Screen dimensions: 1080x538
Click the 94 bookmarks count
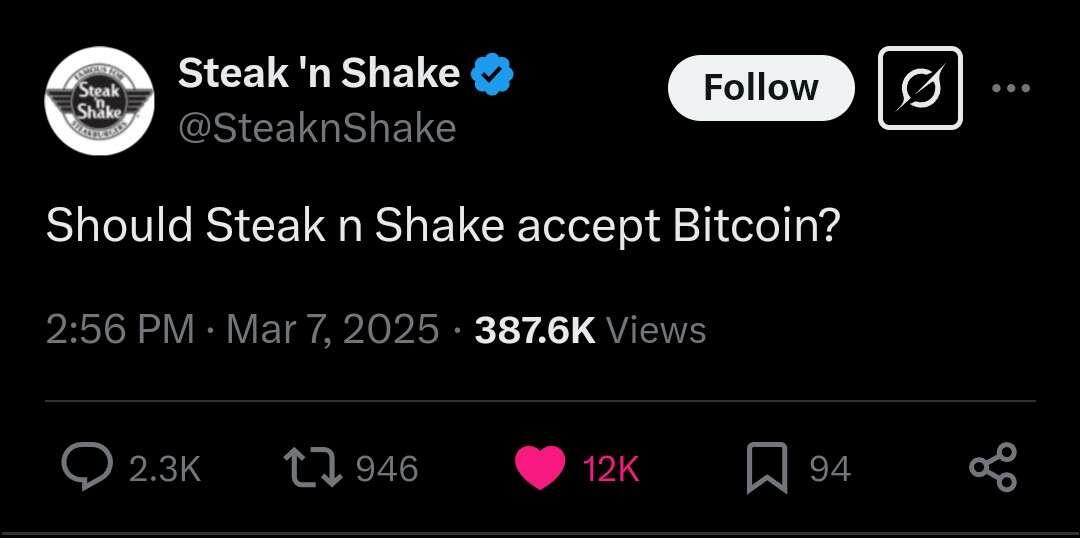coord(830,470)
